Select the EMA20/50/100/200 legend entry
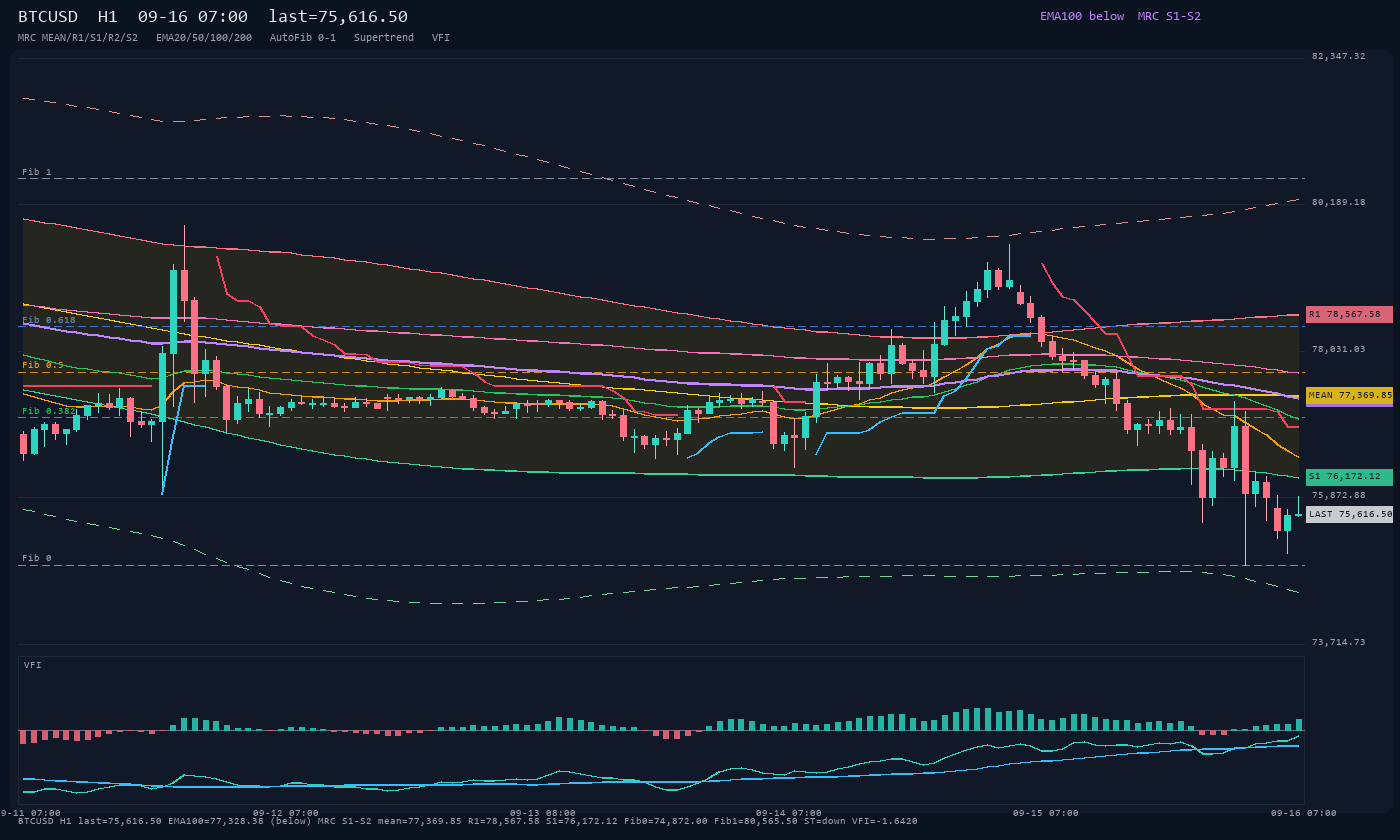The width and height of the screenshot is (1400, 840). point(204,37)
